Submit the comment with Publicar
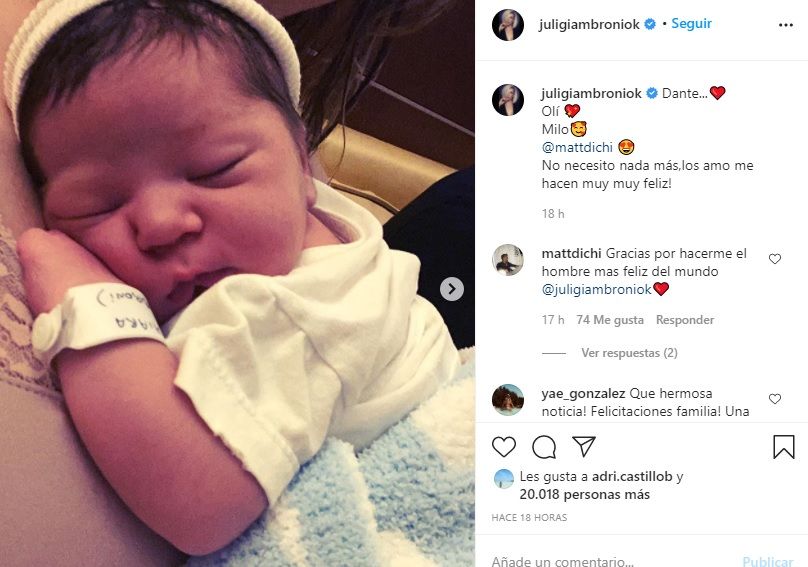Image resolution: width=808 pixels, height=567 pixels. pyautogui.click(x=768, y=561)
